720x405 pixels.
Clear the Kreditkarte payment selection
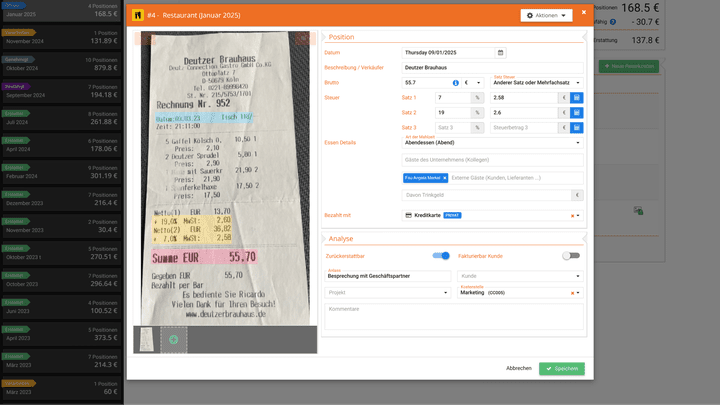[x=571, y=215]
